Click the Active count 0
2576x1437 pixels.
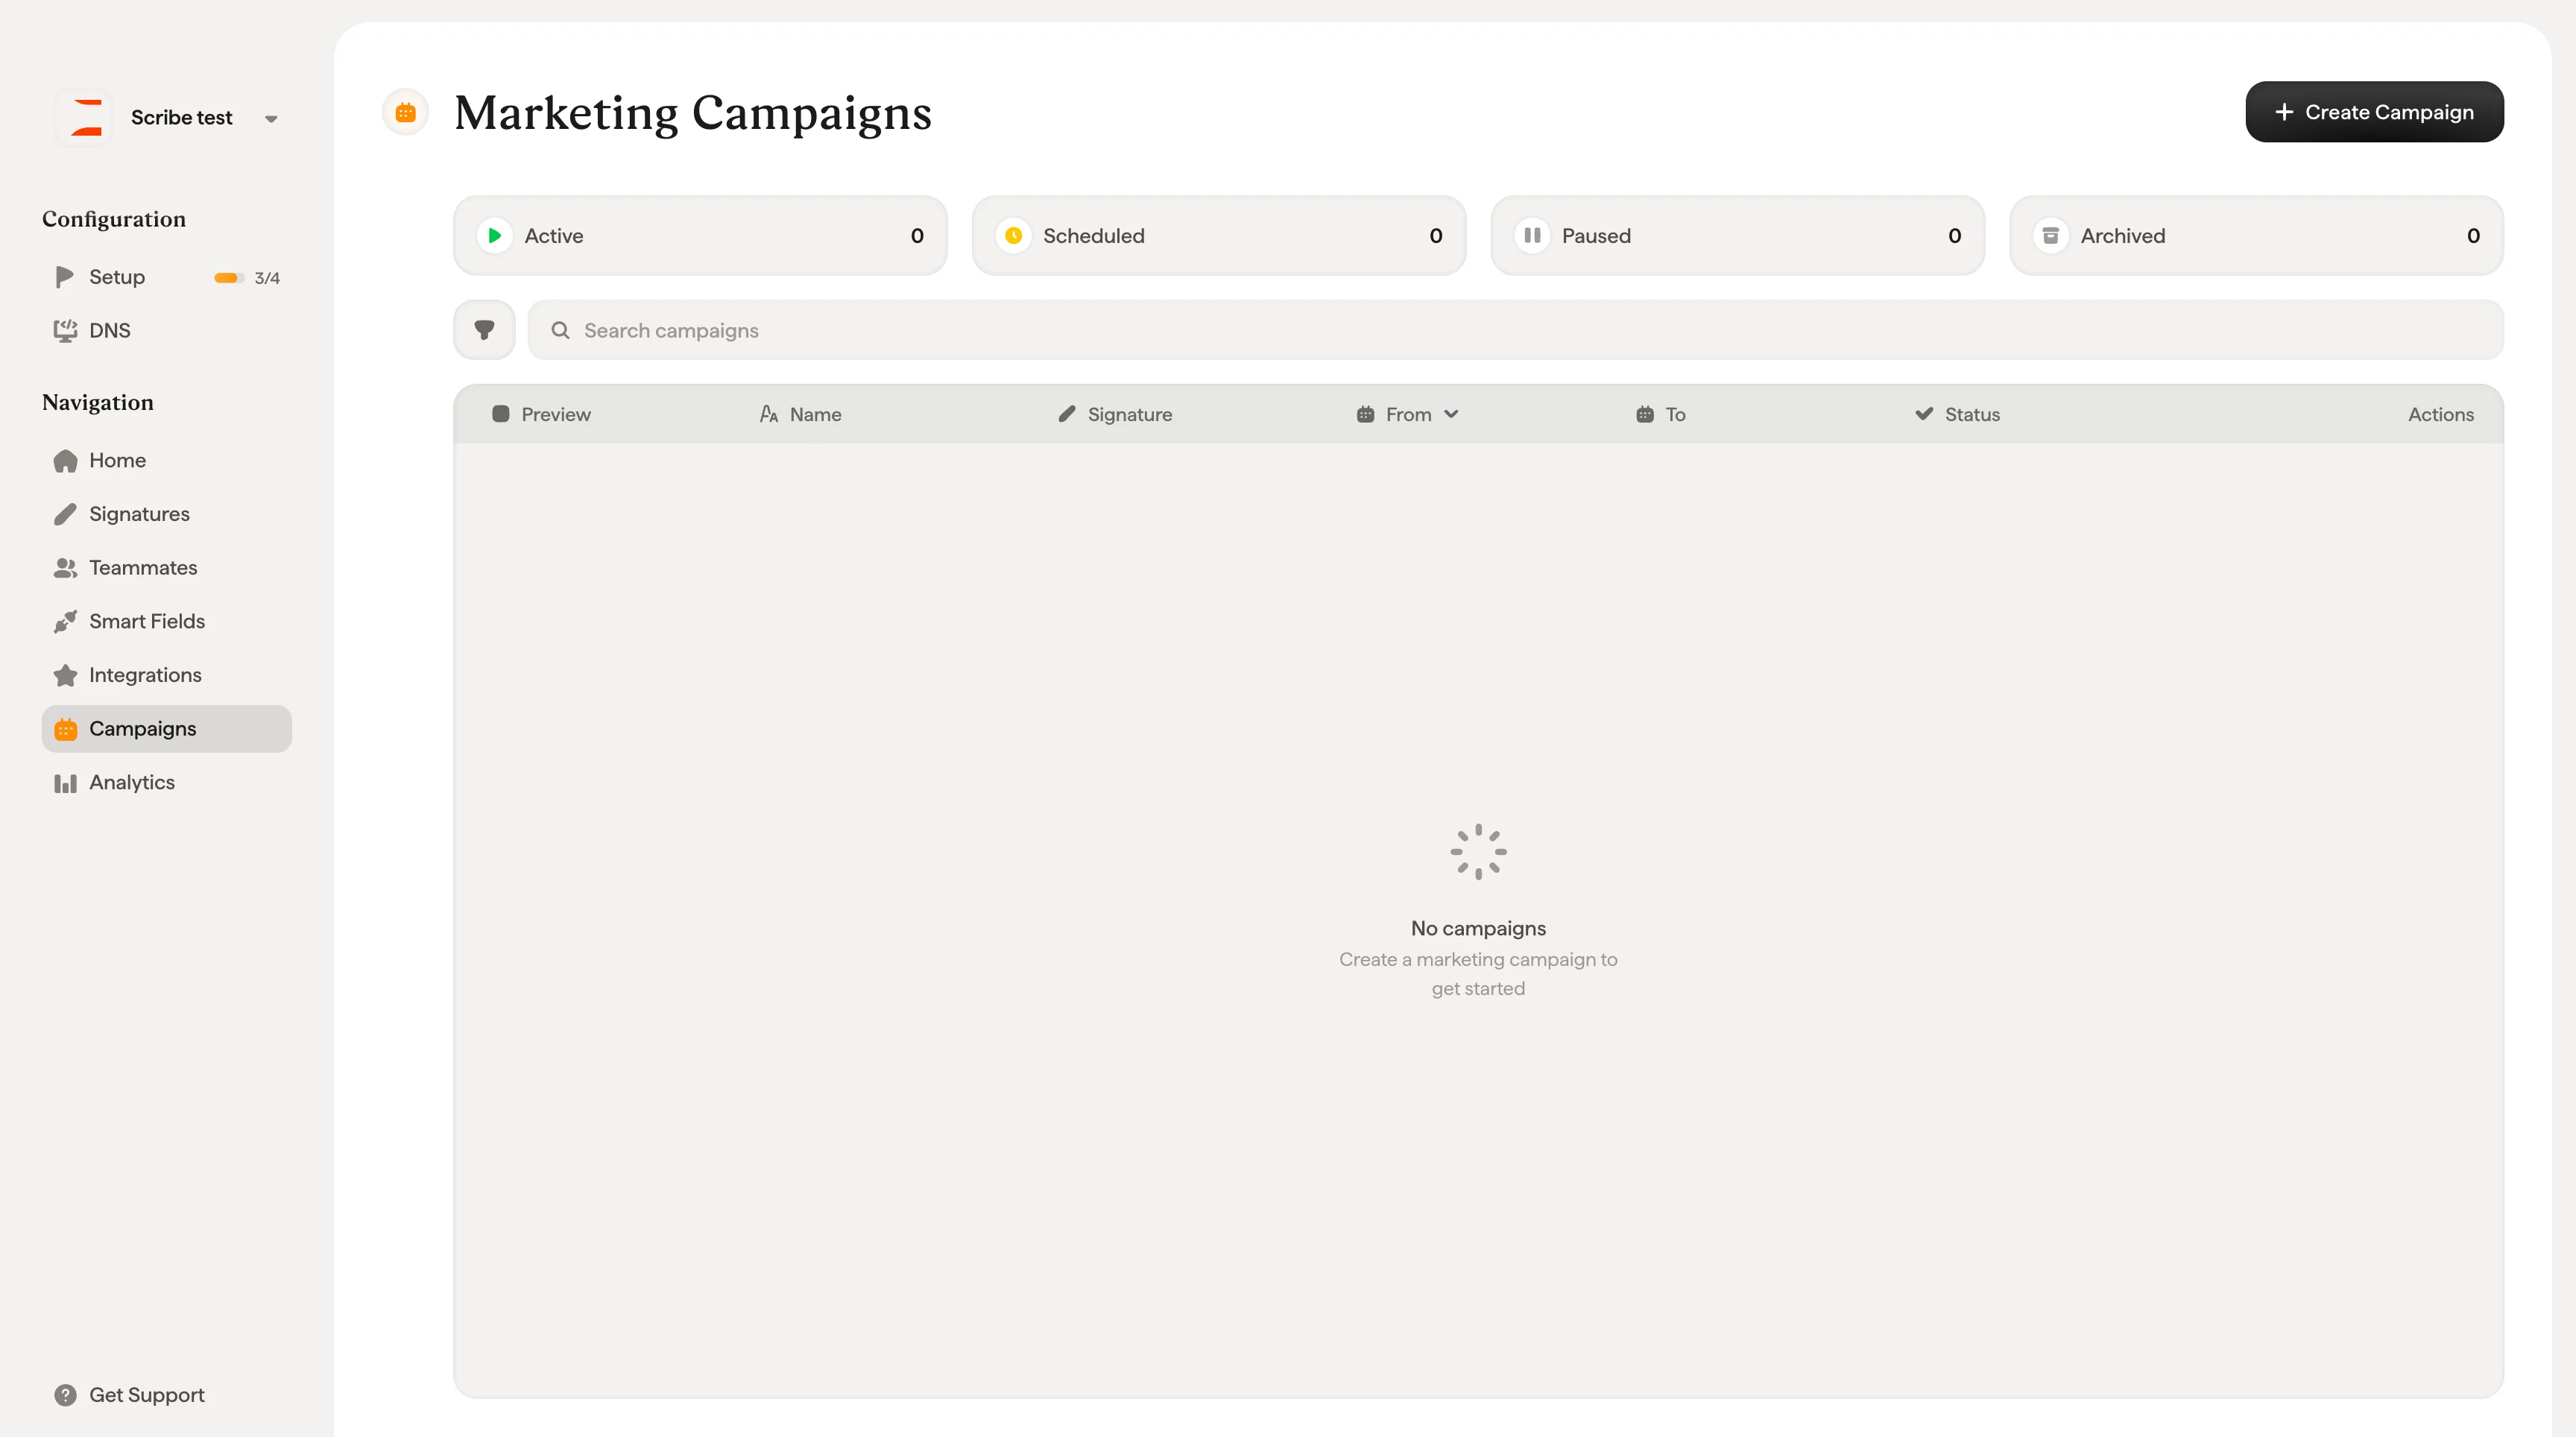(x=917, y=236)
